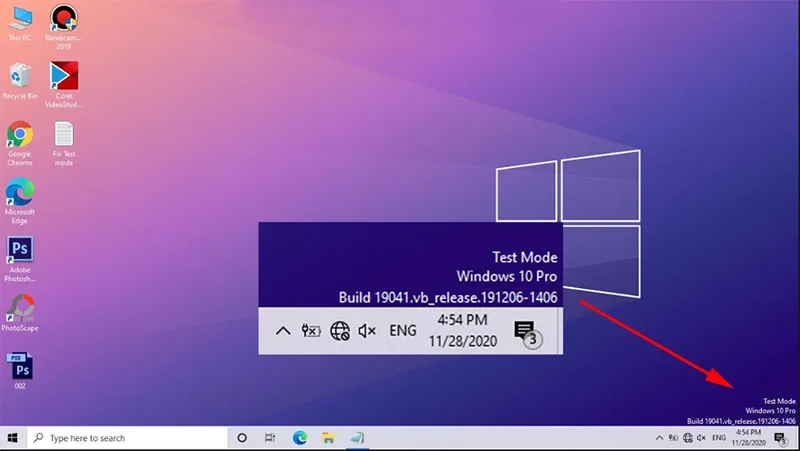Click the taskbar muted speaker icon
Screen dimensions: 800x451
coord(702,438)
